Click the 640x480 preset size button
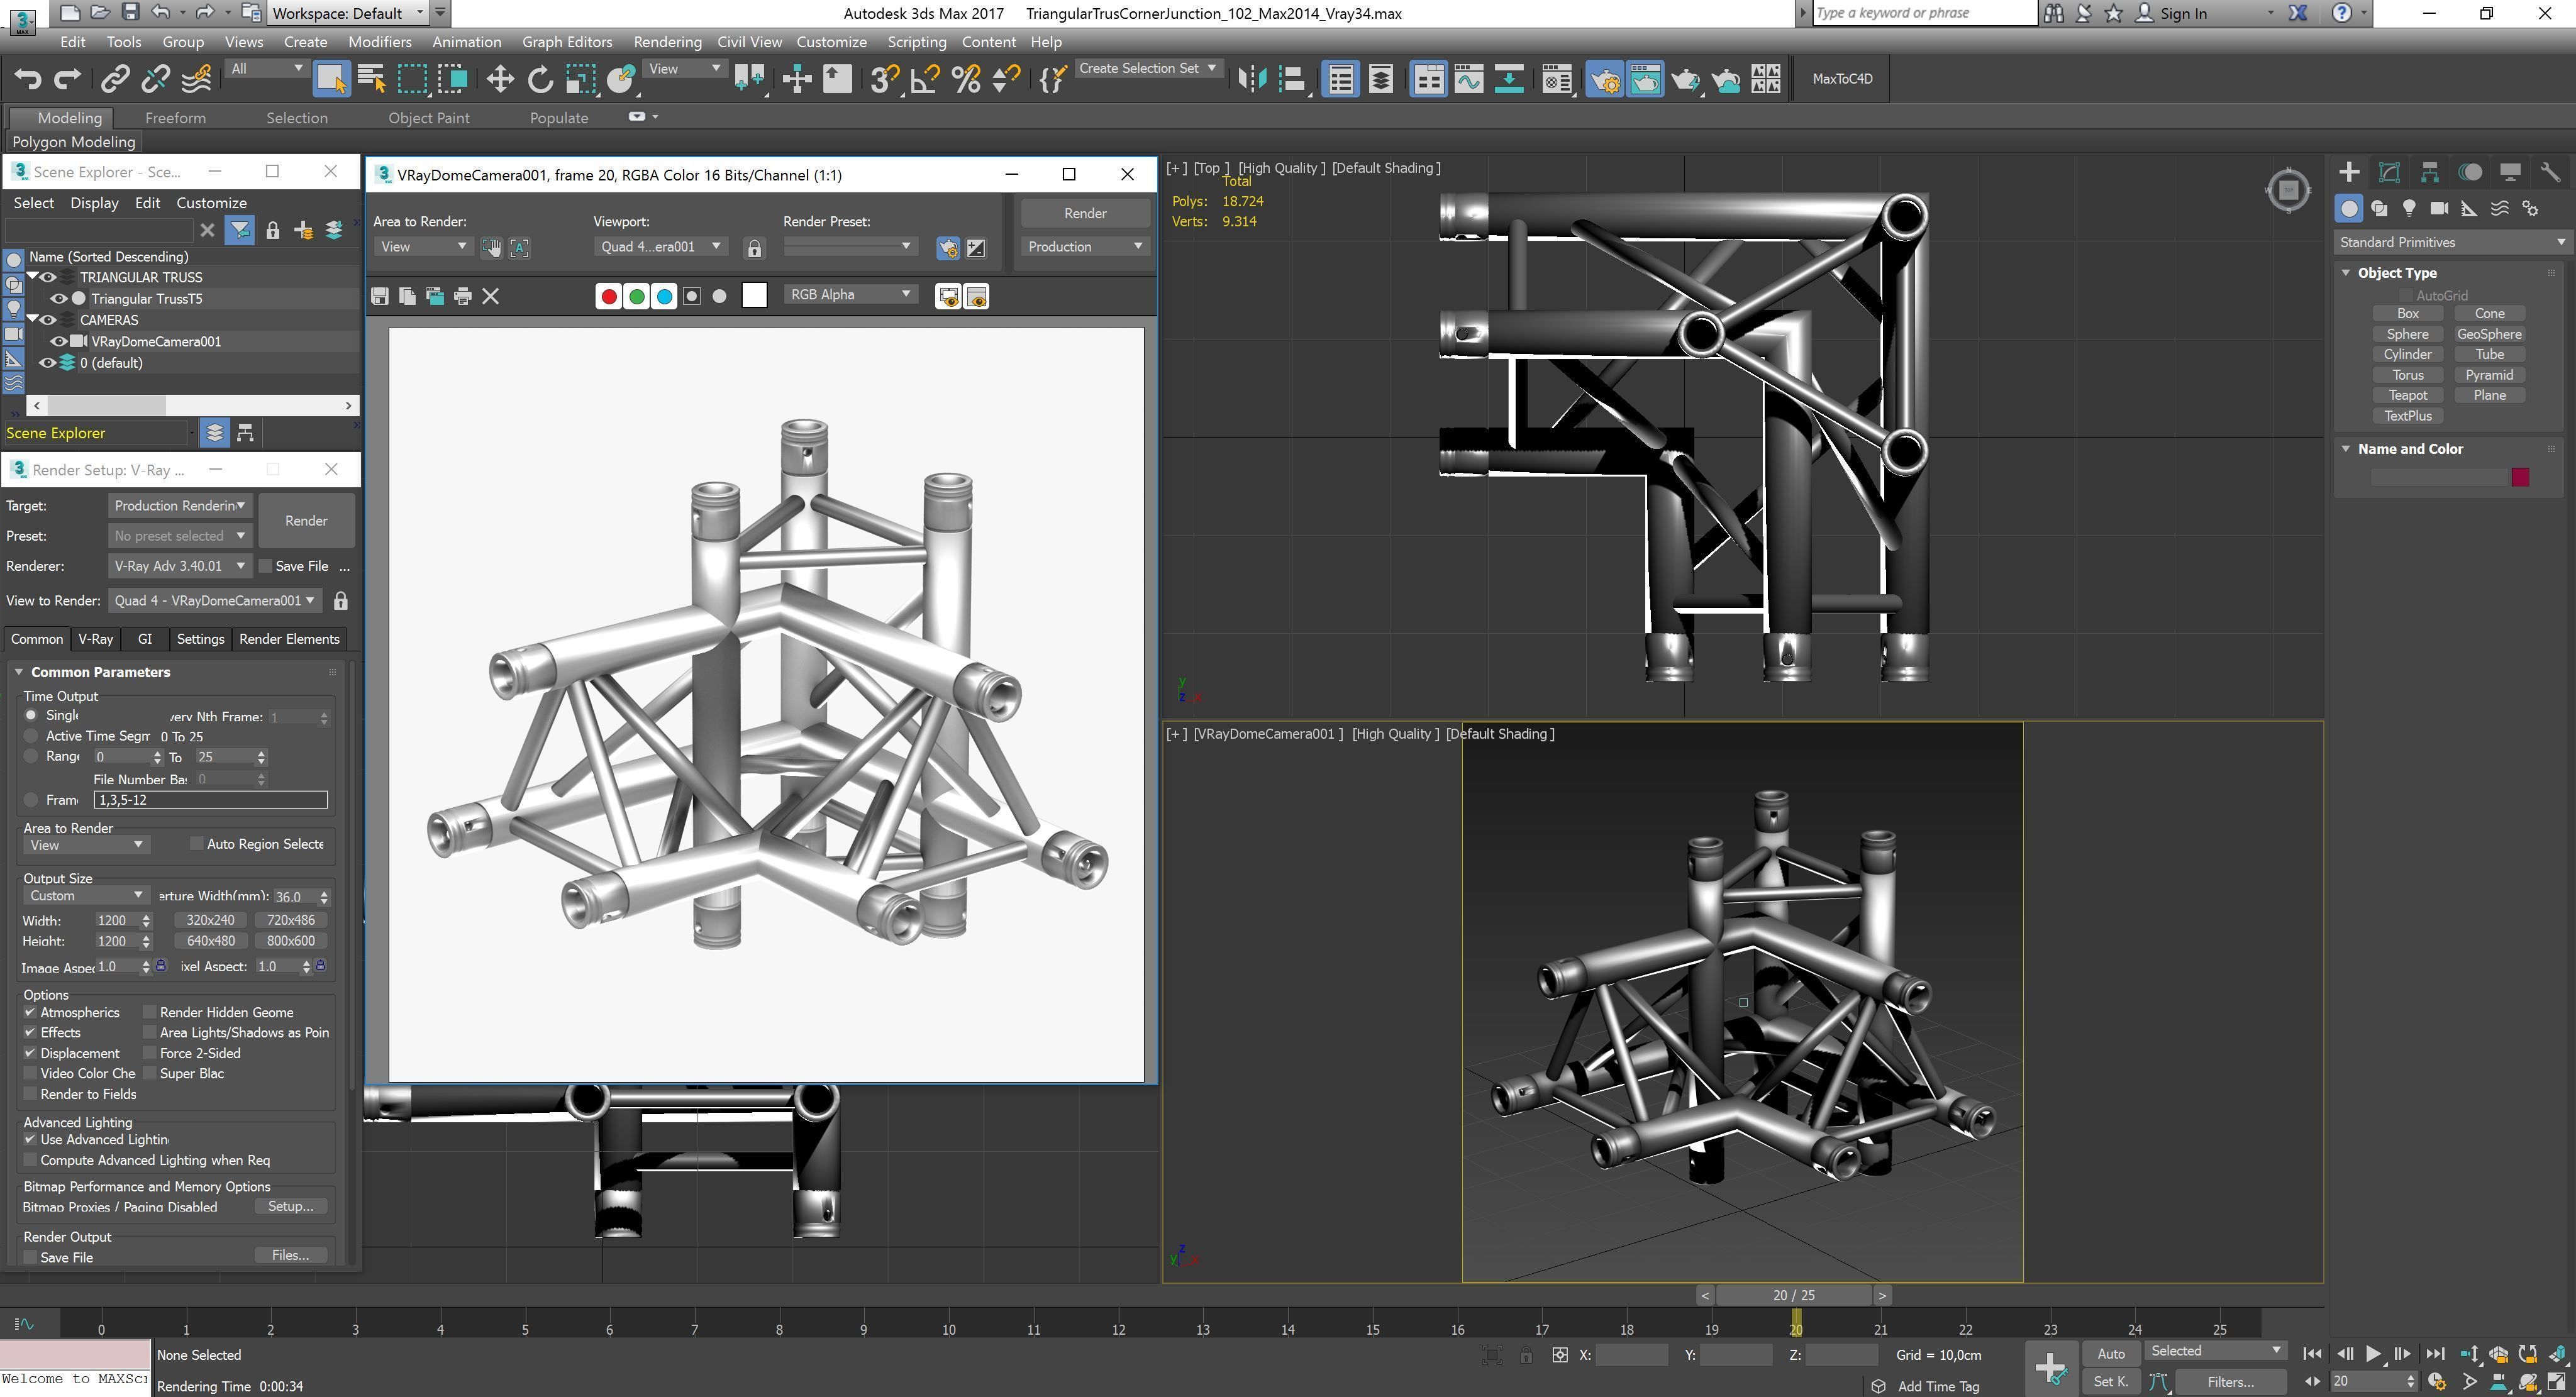Viewport: 2576px width, 1397px height. coord(210,941)
